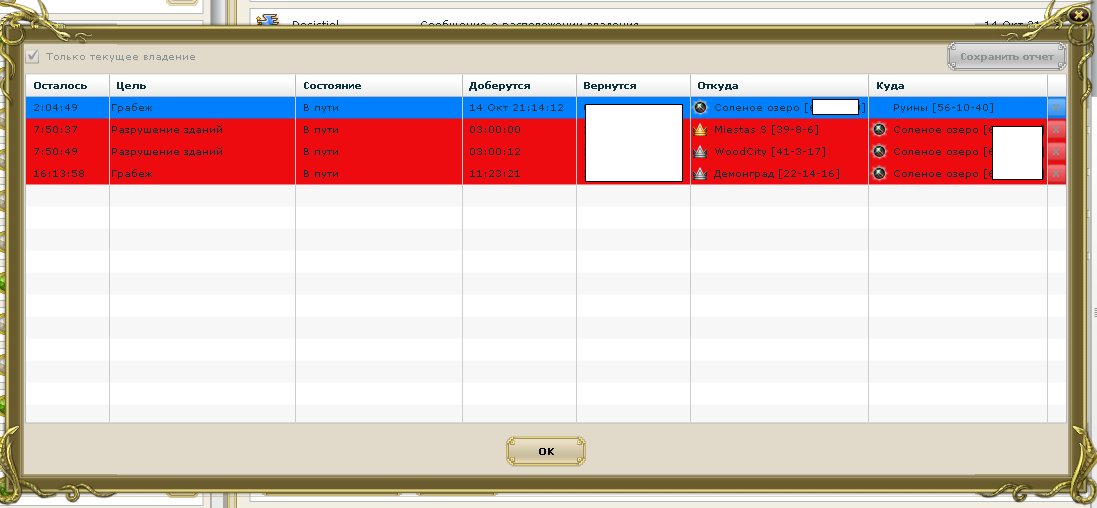Cancel the Демонград mission with X
The height and width of the screenshot is (508, 1097).
point(1056,174)
